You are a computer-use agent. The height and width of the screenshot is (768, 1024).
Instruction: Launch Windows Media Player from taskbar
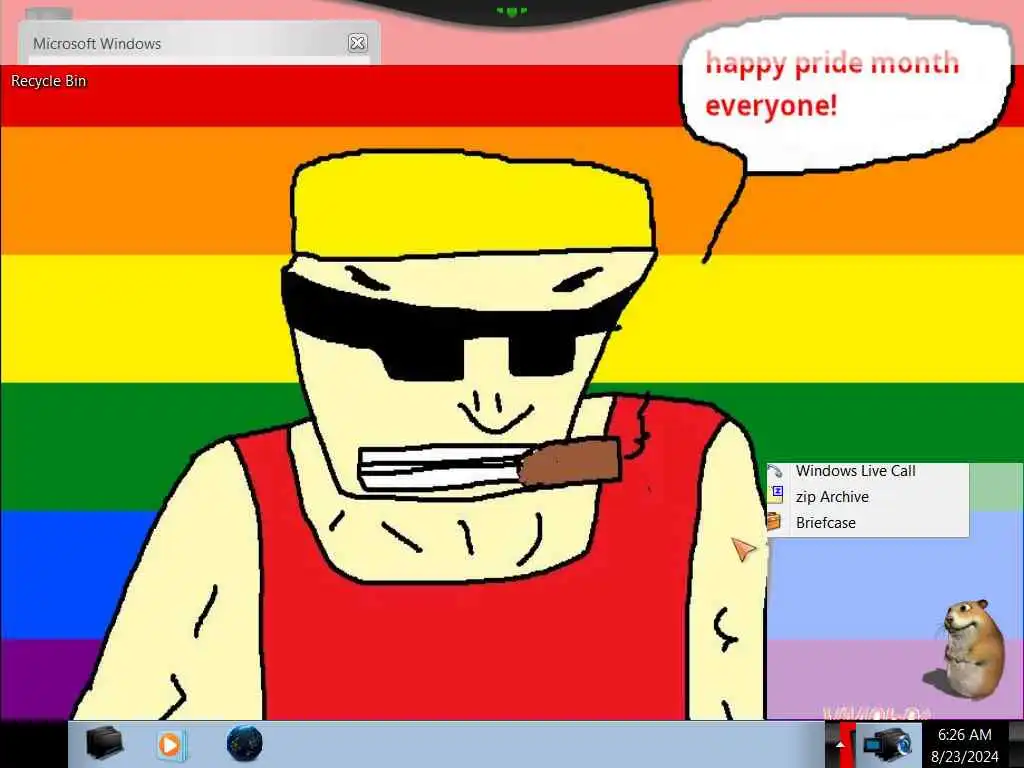click(x=172, y=744)
